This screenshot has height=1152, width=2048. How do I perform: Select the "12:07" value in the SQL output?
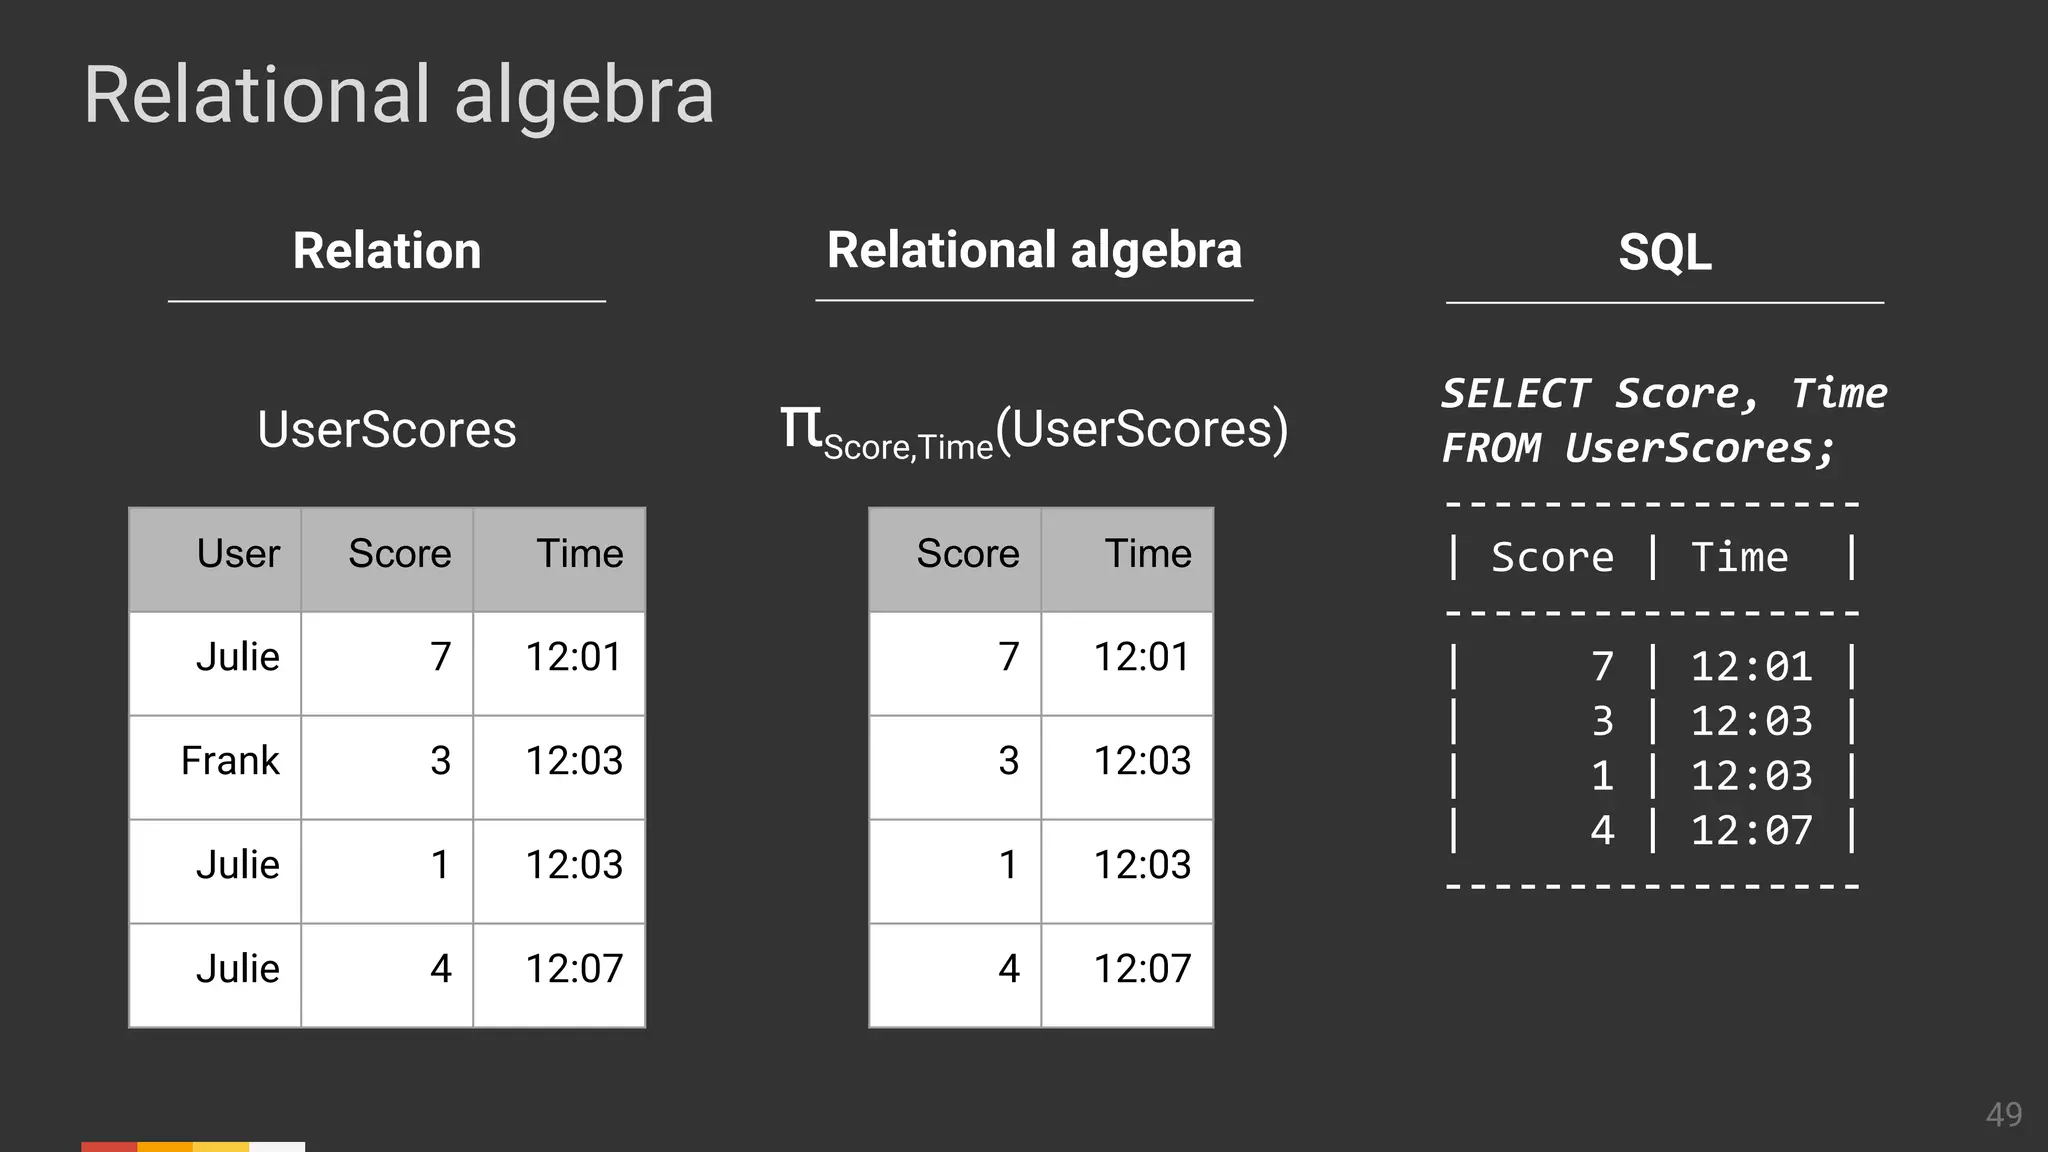pos(1751,831)
